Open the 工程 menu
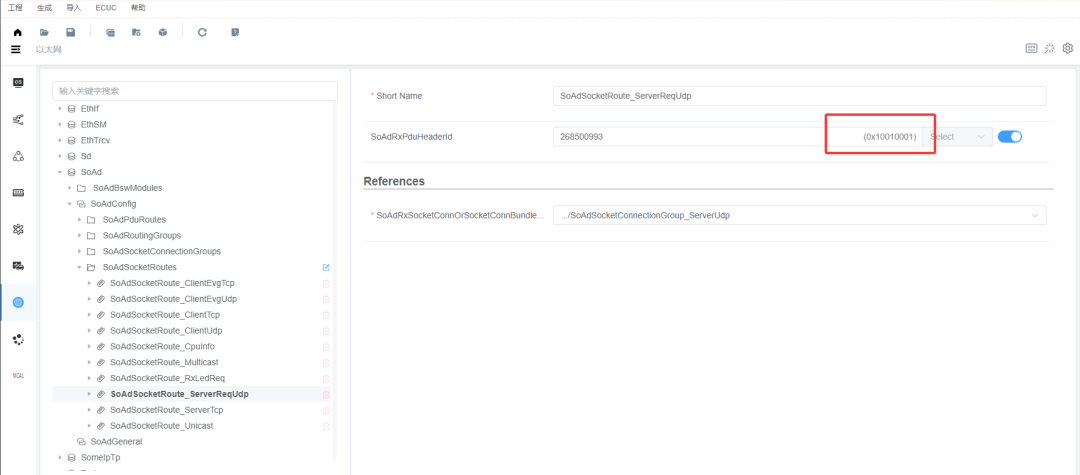Image resolution: width=1080 pixels, height=475 pixels. (x=15, y=8)
